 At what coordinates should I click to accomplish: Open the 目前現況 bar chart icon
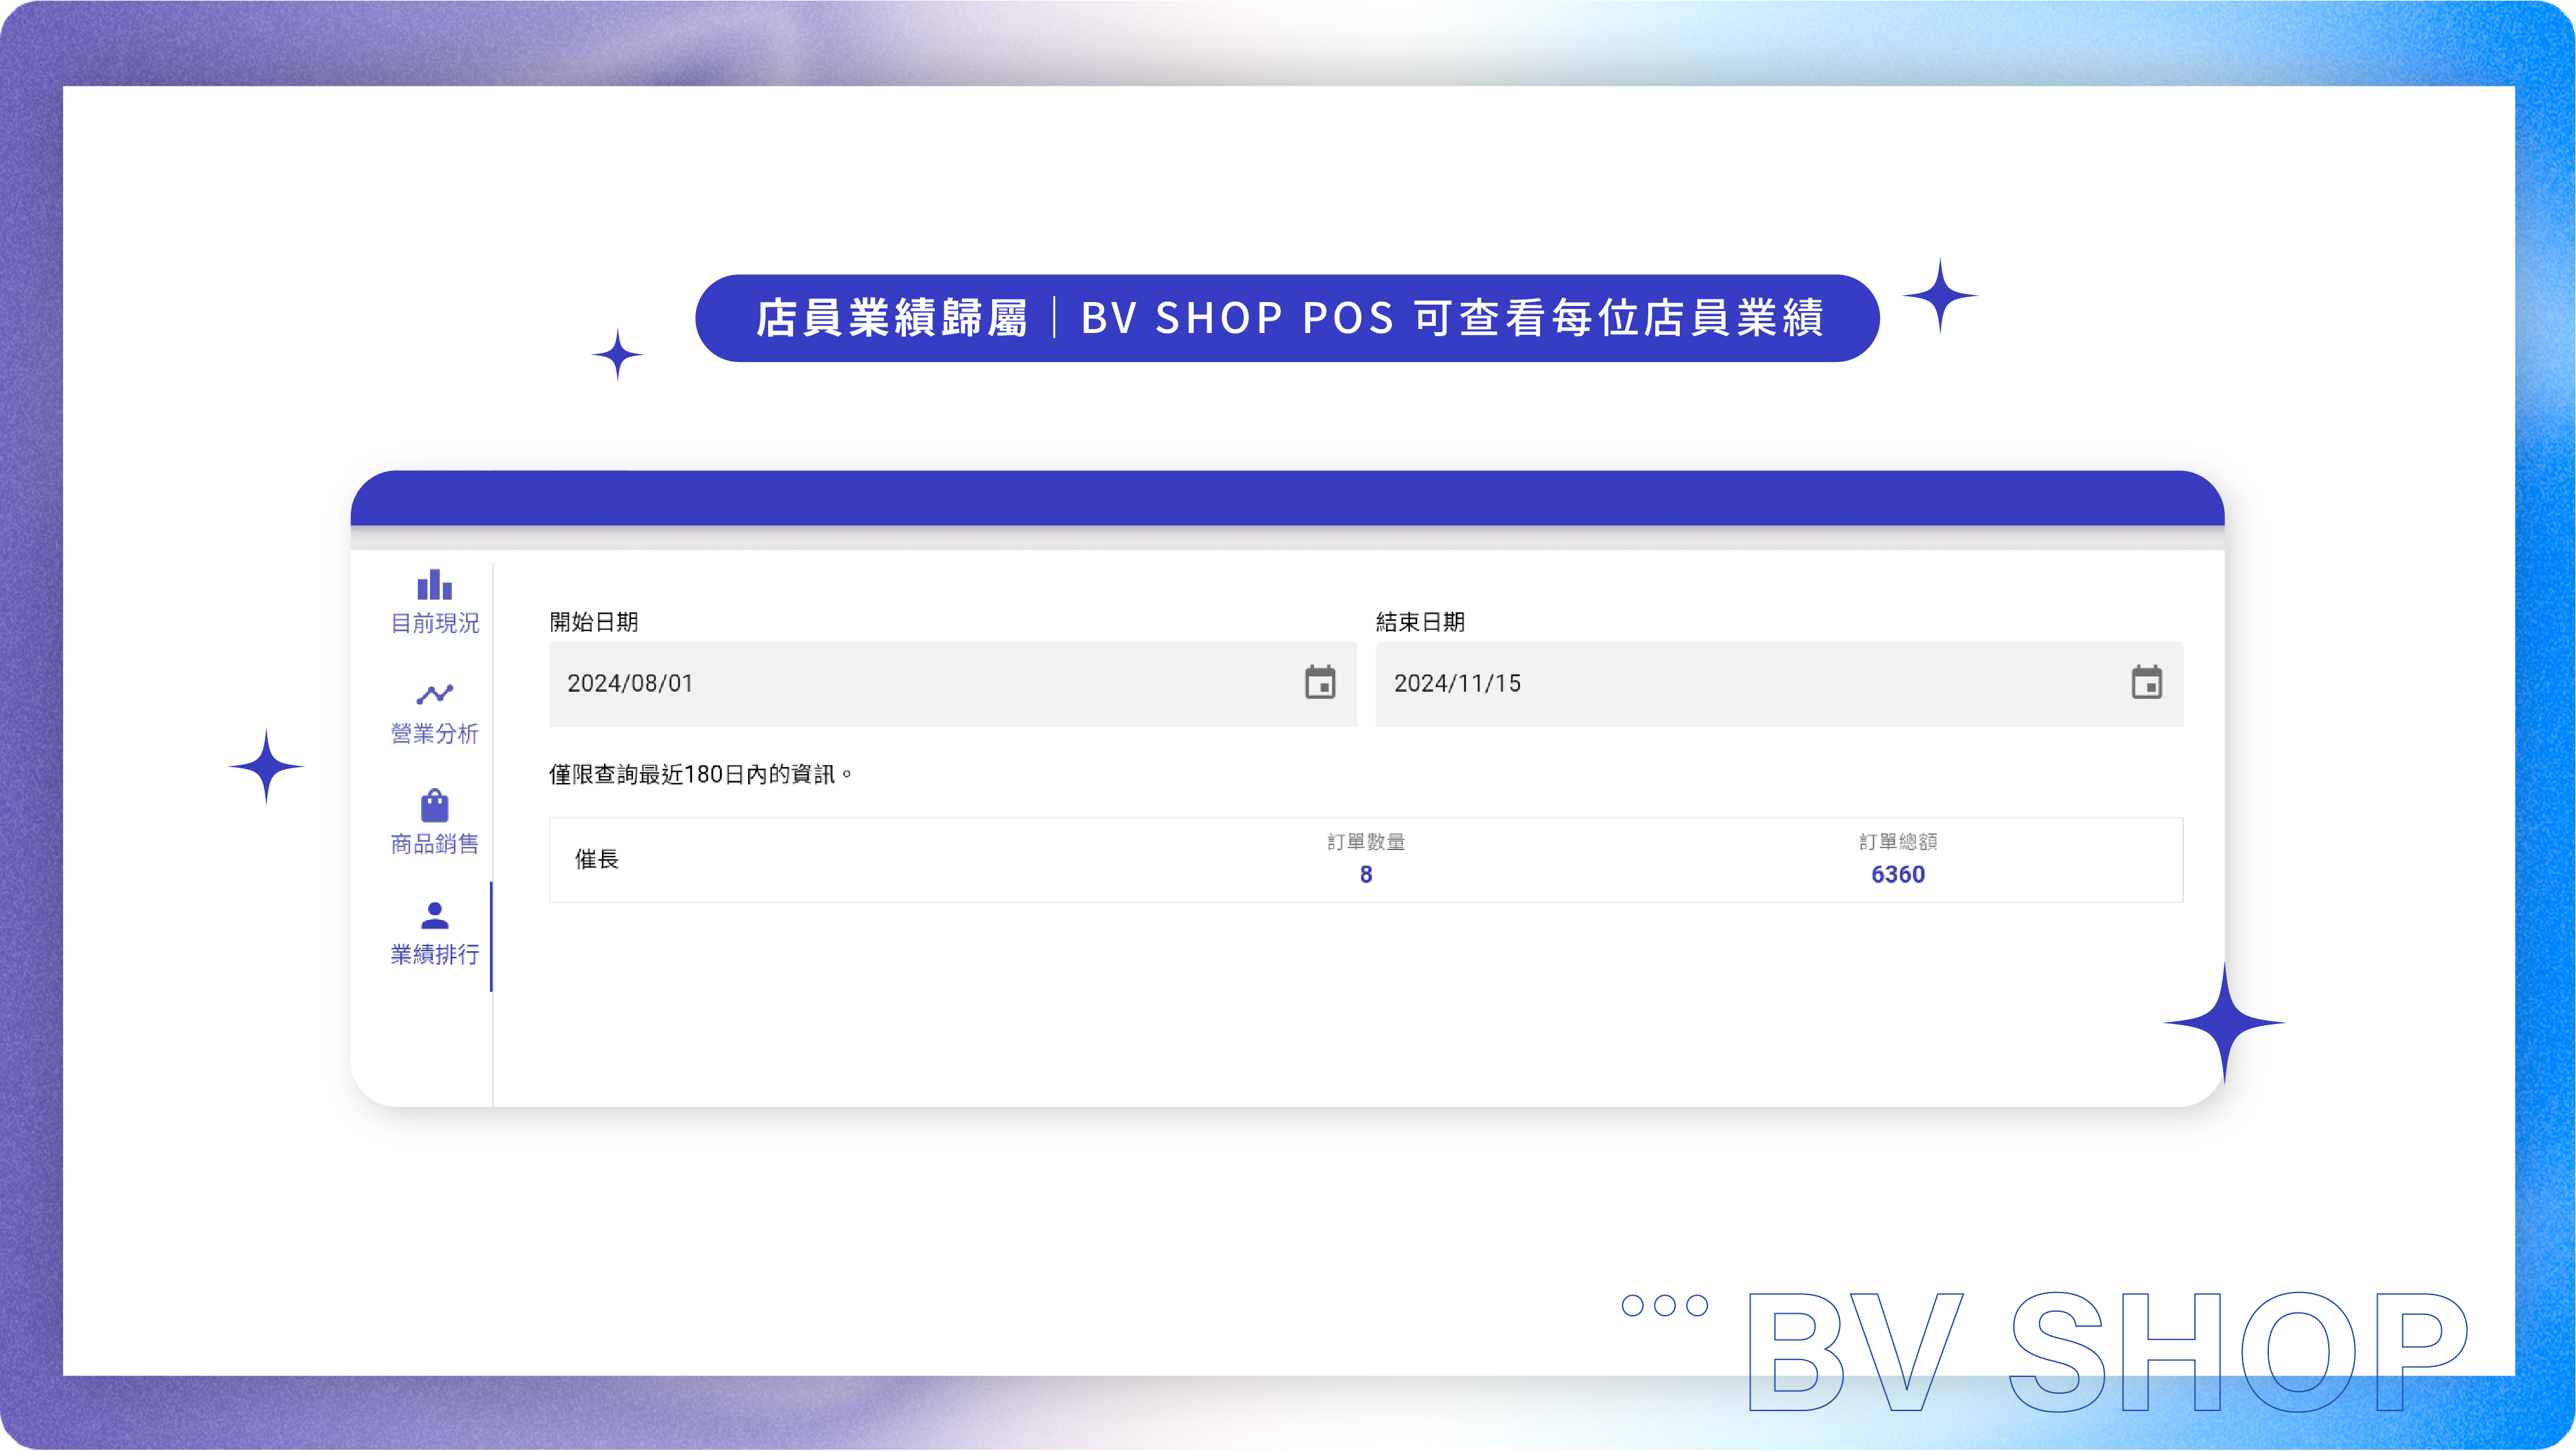point(434,585)
